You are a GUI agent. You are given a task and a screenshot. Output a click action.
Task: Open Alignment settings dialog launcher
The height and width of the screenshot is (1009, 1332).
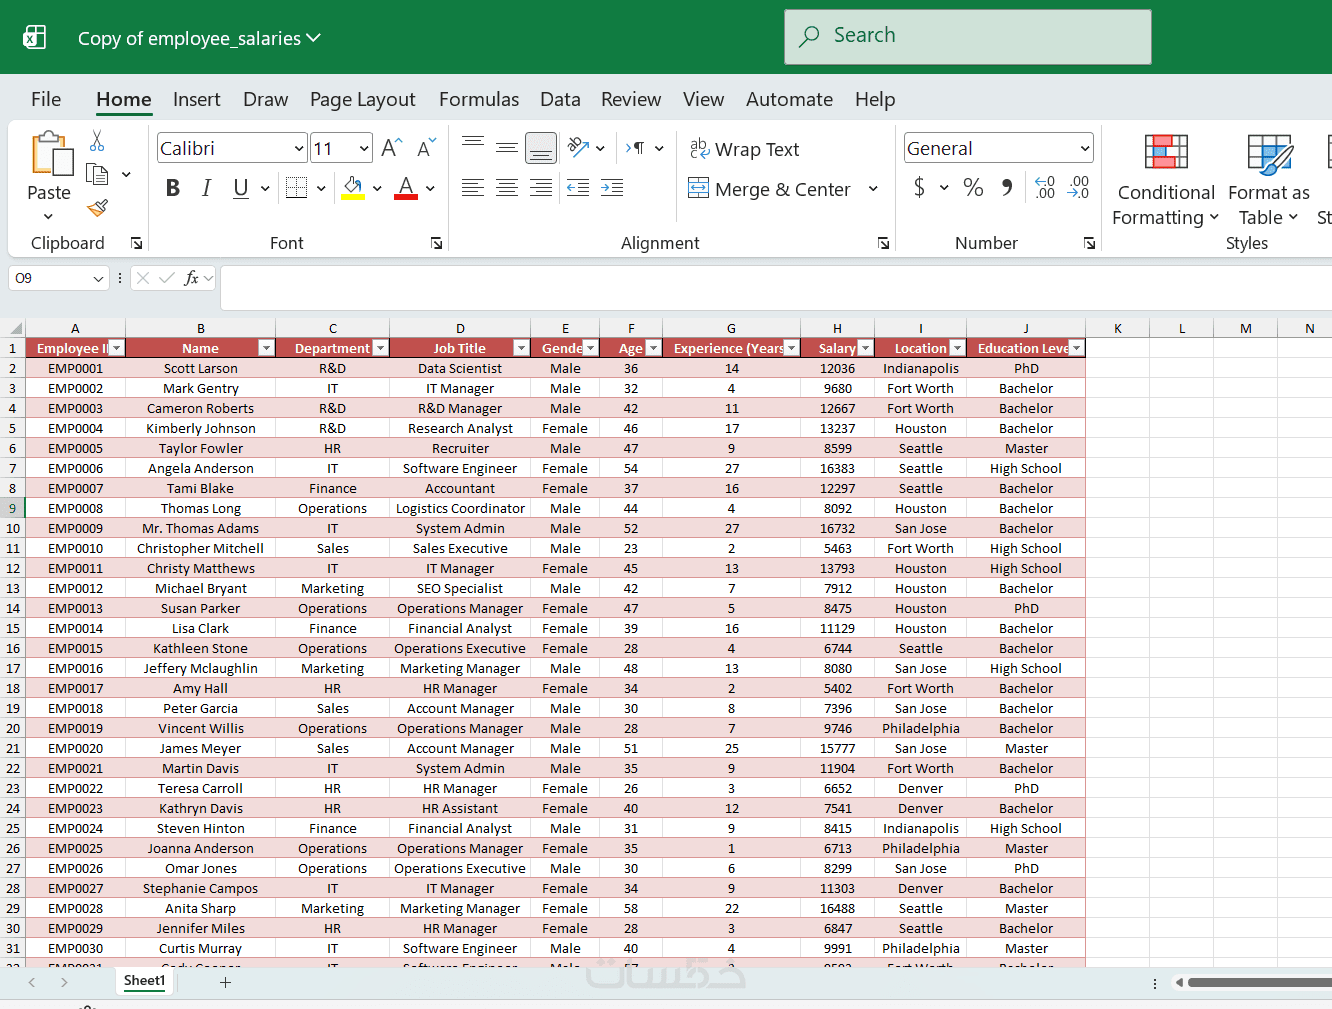(x=884, y=243)
